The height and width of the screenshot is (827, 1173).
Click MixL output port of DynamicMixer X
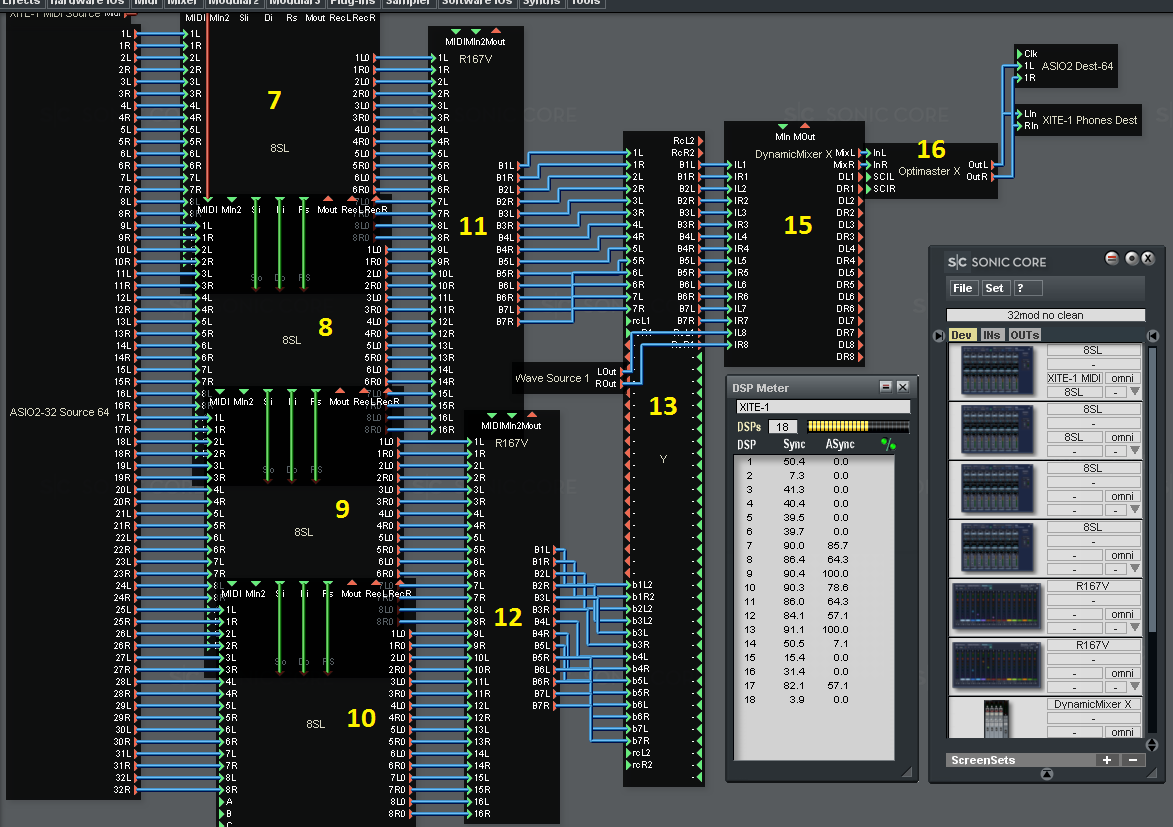[x=860, y=153]
